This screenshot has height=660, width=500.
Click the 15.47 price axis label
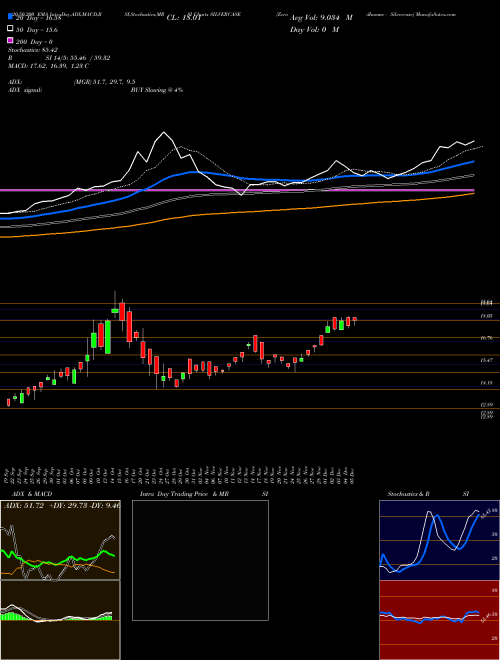tap(487, 360)
